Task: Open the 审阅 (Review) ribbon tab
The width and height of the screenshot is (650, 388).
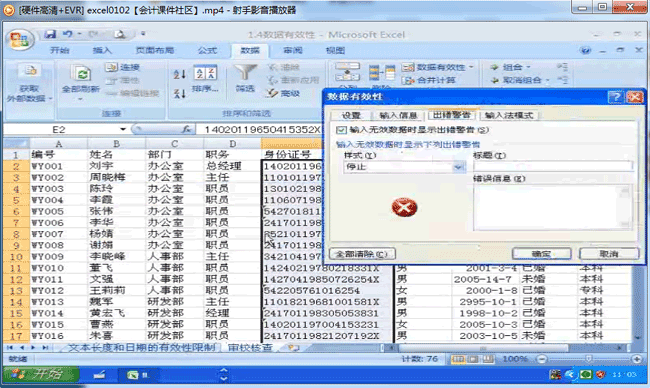Action: [x=293, y=51]
